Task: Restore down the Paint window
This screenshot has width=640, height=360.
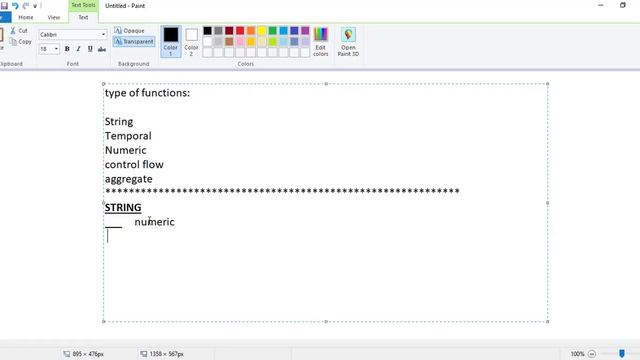Action: click(622, 5)
